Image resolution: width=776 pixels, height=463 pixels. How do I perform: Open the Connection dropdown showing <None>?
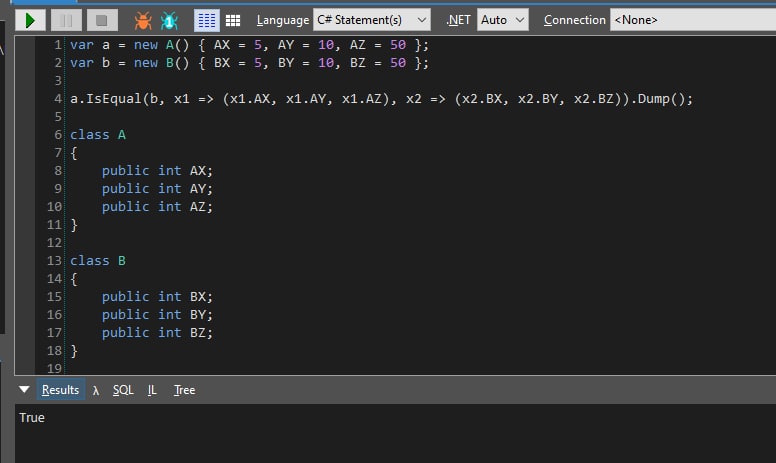click(x=693, y=20)
